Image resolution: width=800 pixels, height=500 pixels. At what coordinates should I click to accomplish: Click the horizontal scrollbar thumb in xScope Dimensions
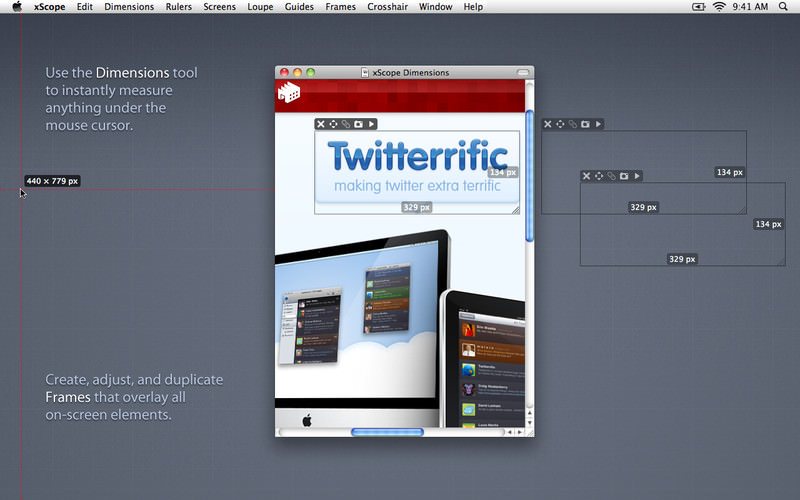coord(387,432)
